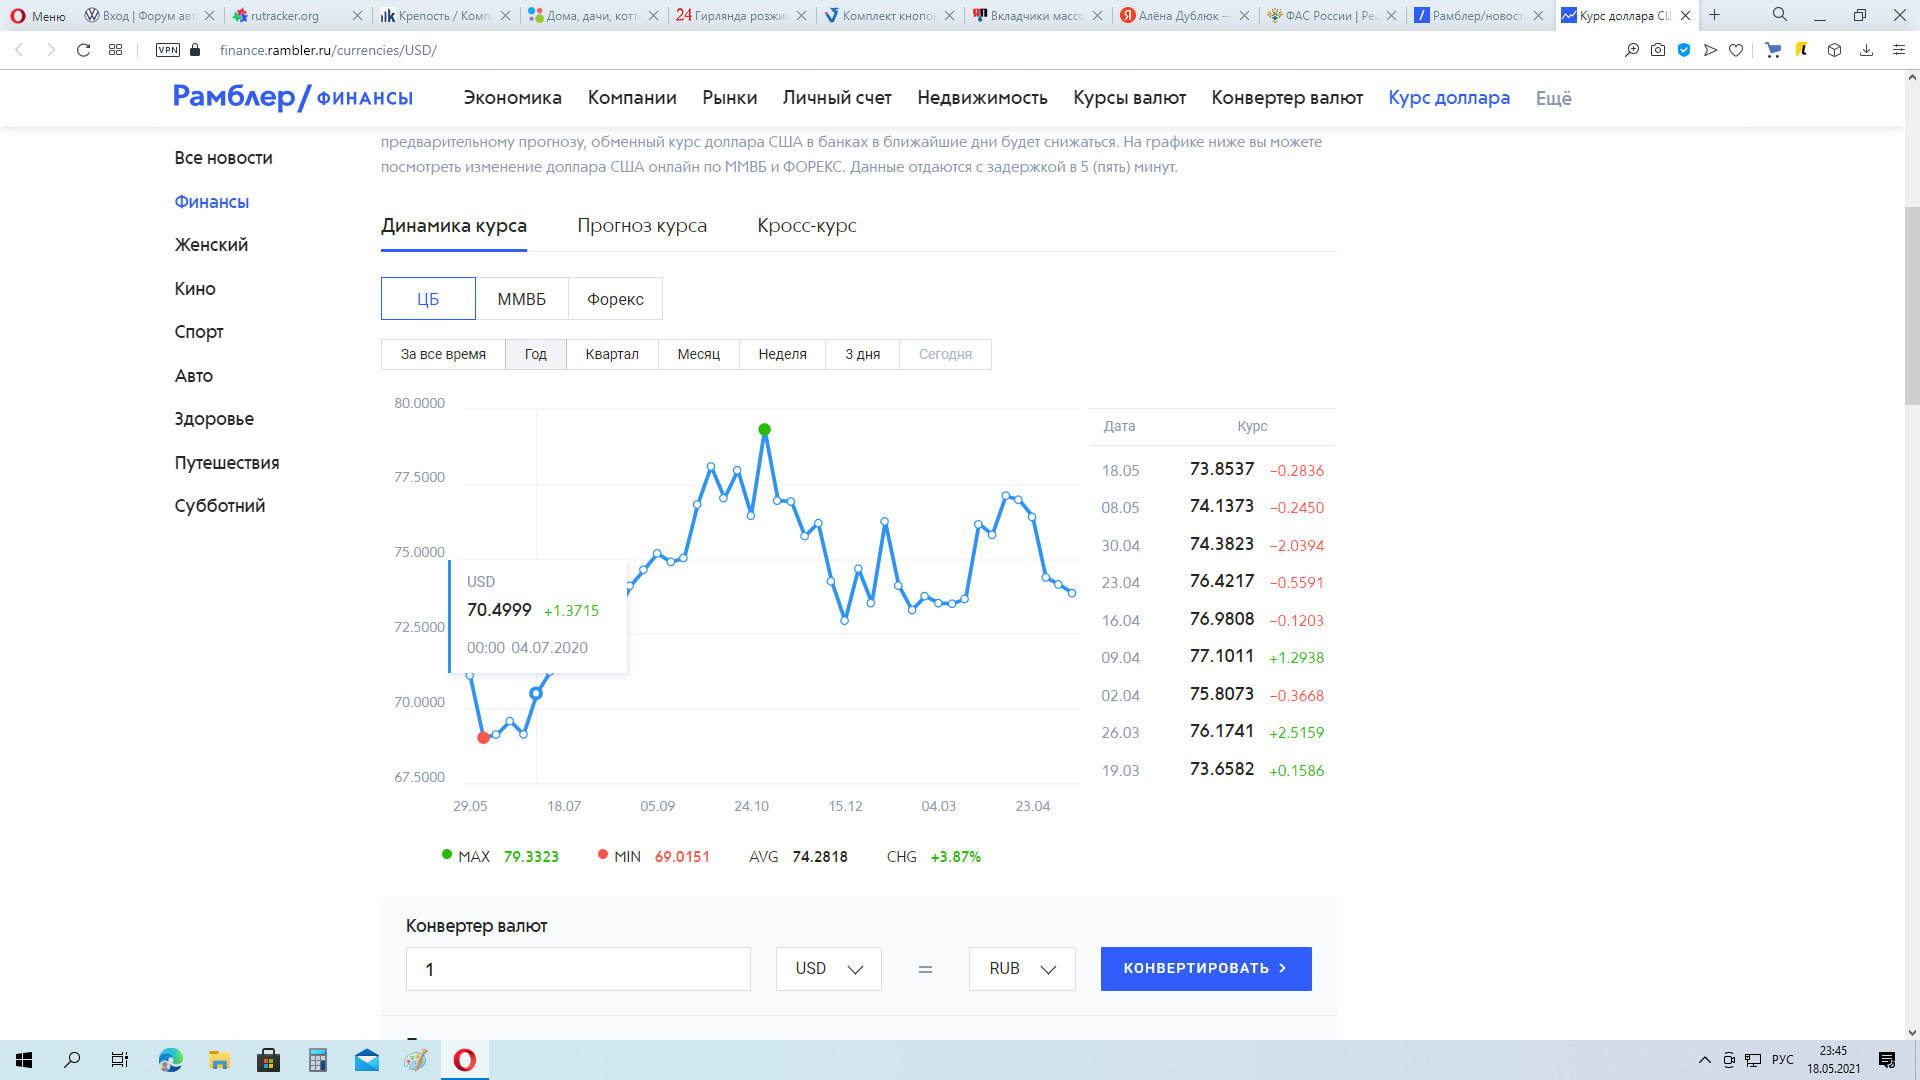The width and height of the screenshot is (1920, 1080).
Task: Show chart for За все время
Action: point(443,354)
